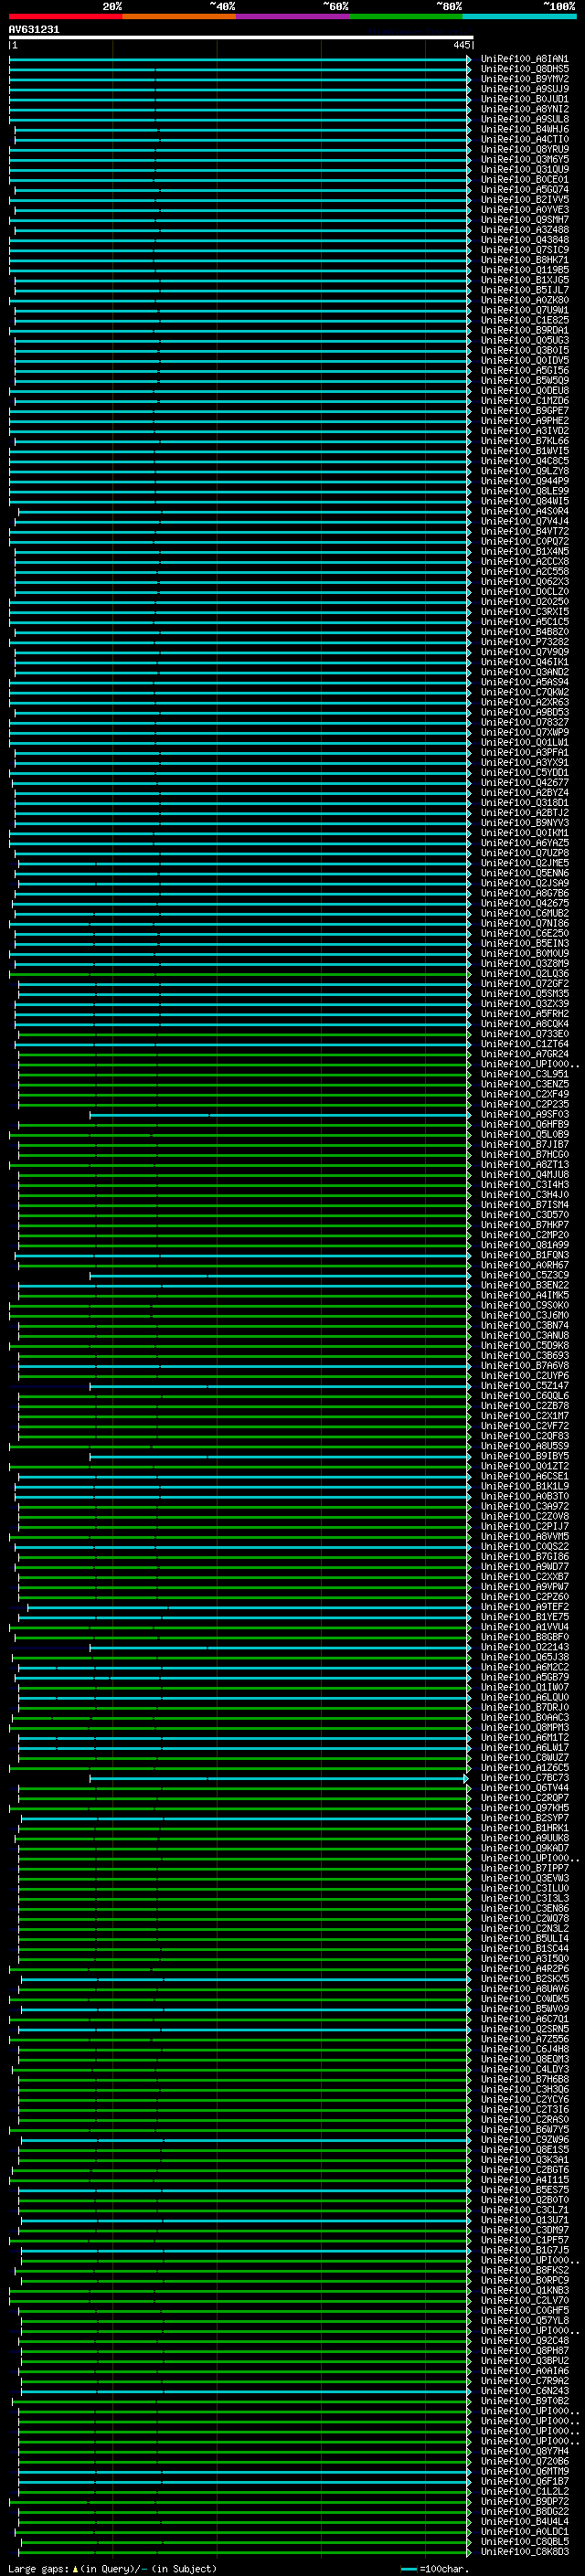Click the yellow large gap marker in legend

[x=75, y=2568]
